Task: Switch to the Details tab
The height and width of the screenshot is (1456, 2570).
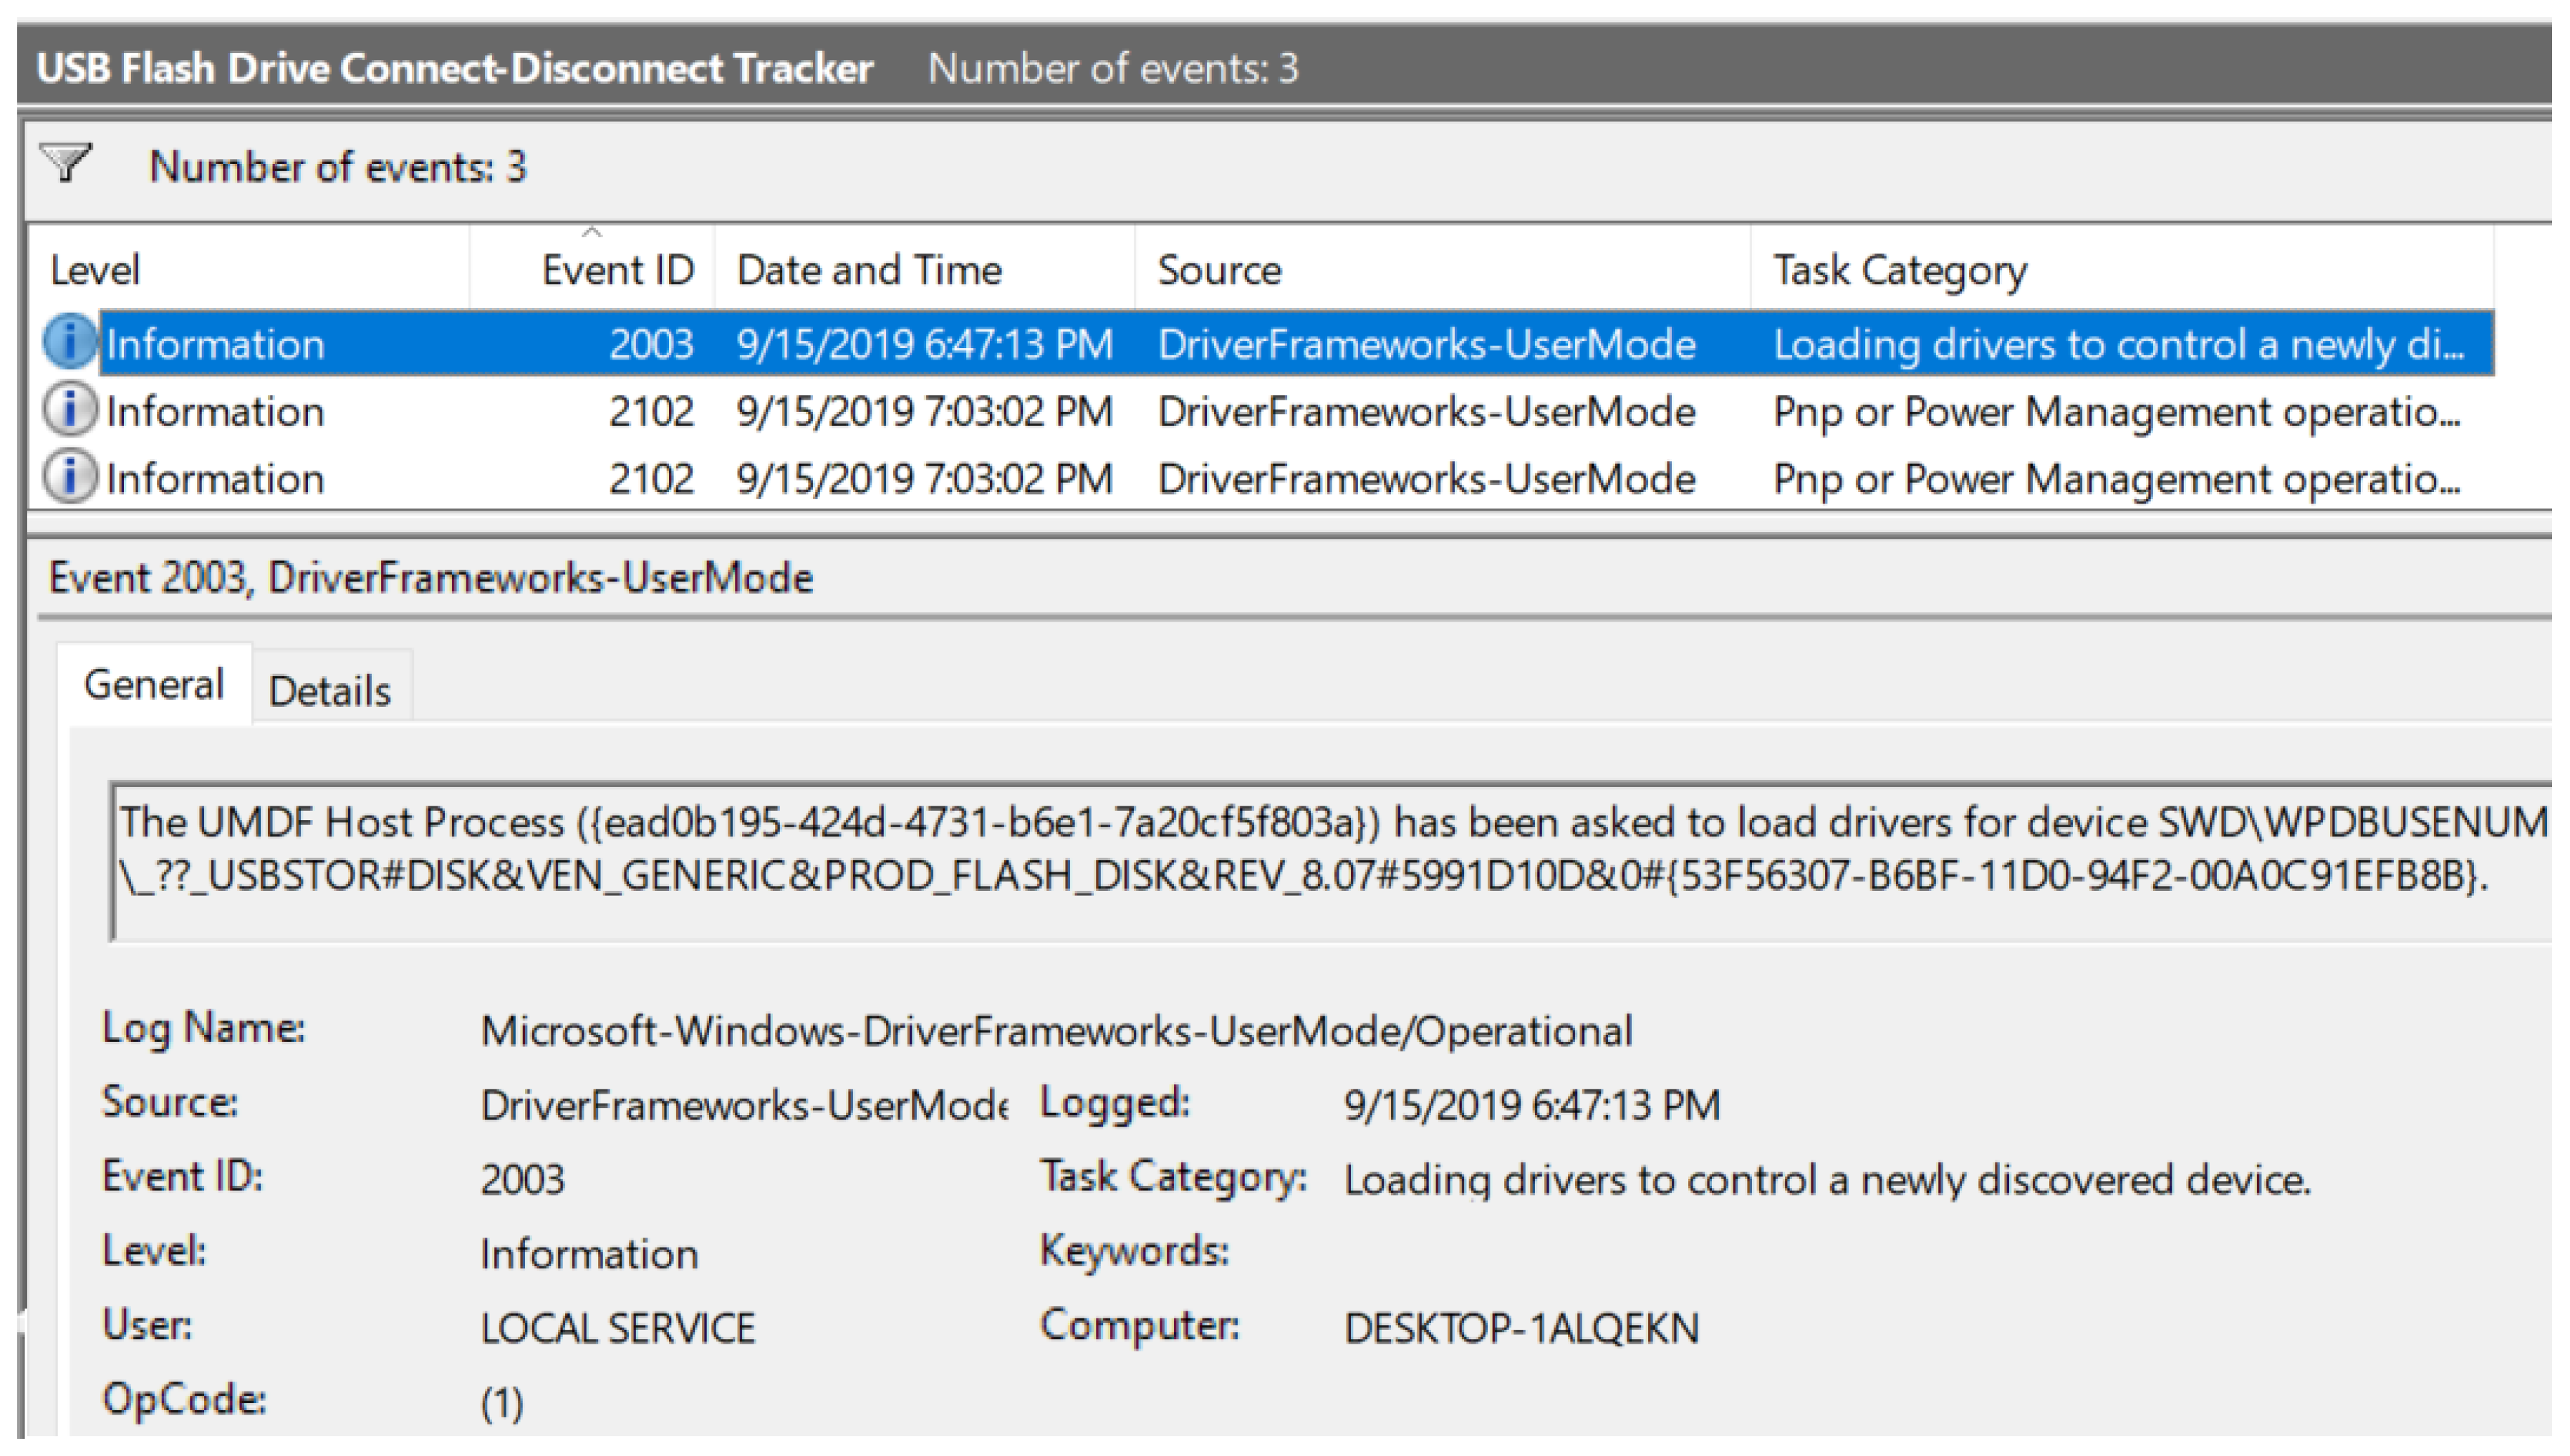Action: point(330,690)
